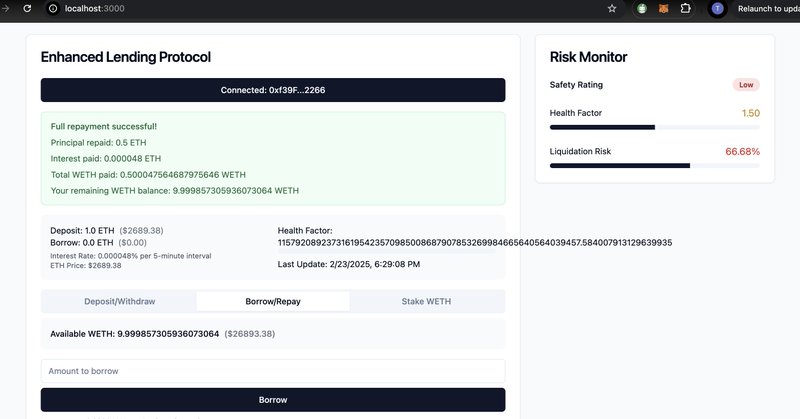Image resolution: width=800 pixels, height=419 pixels.
Task: Click the Borrow: 0.0 ETH text
Action: click(82, 242)
